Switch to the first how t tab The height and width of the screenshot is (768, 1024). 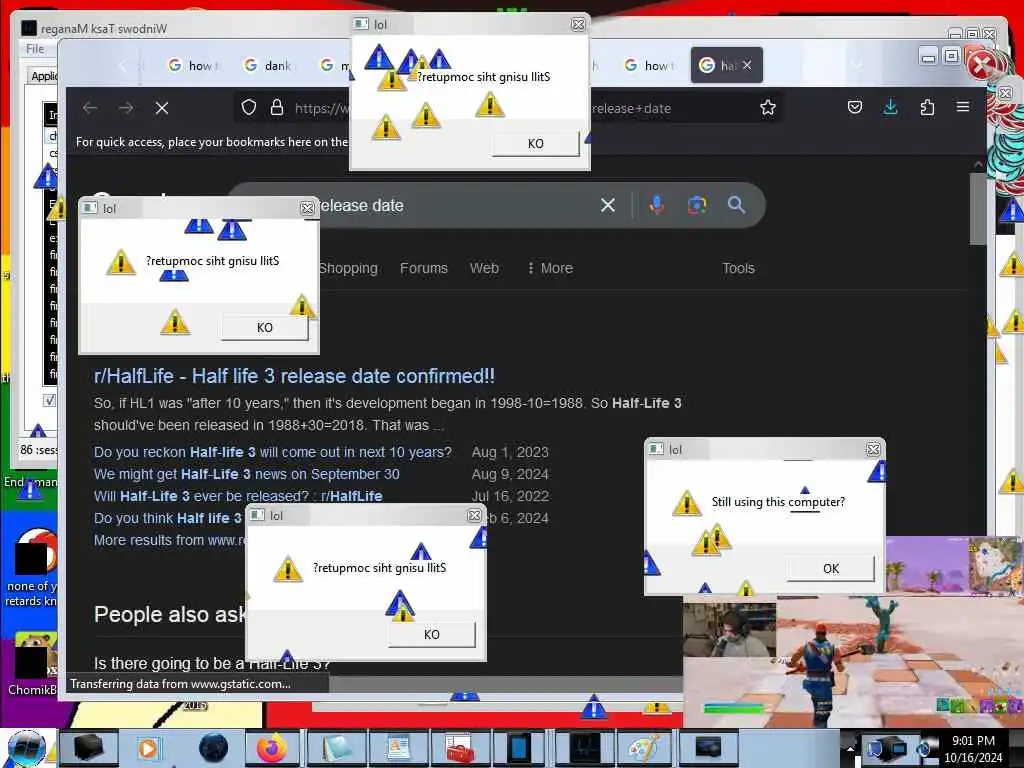[194, 65]
